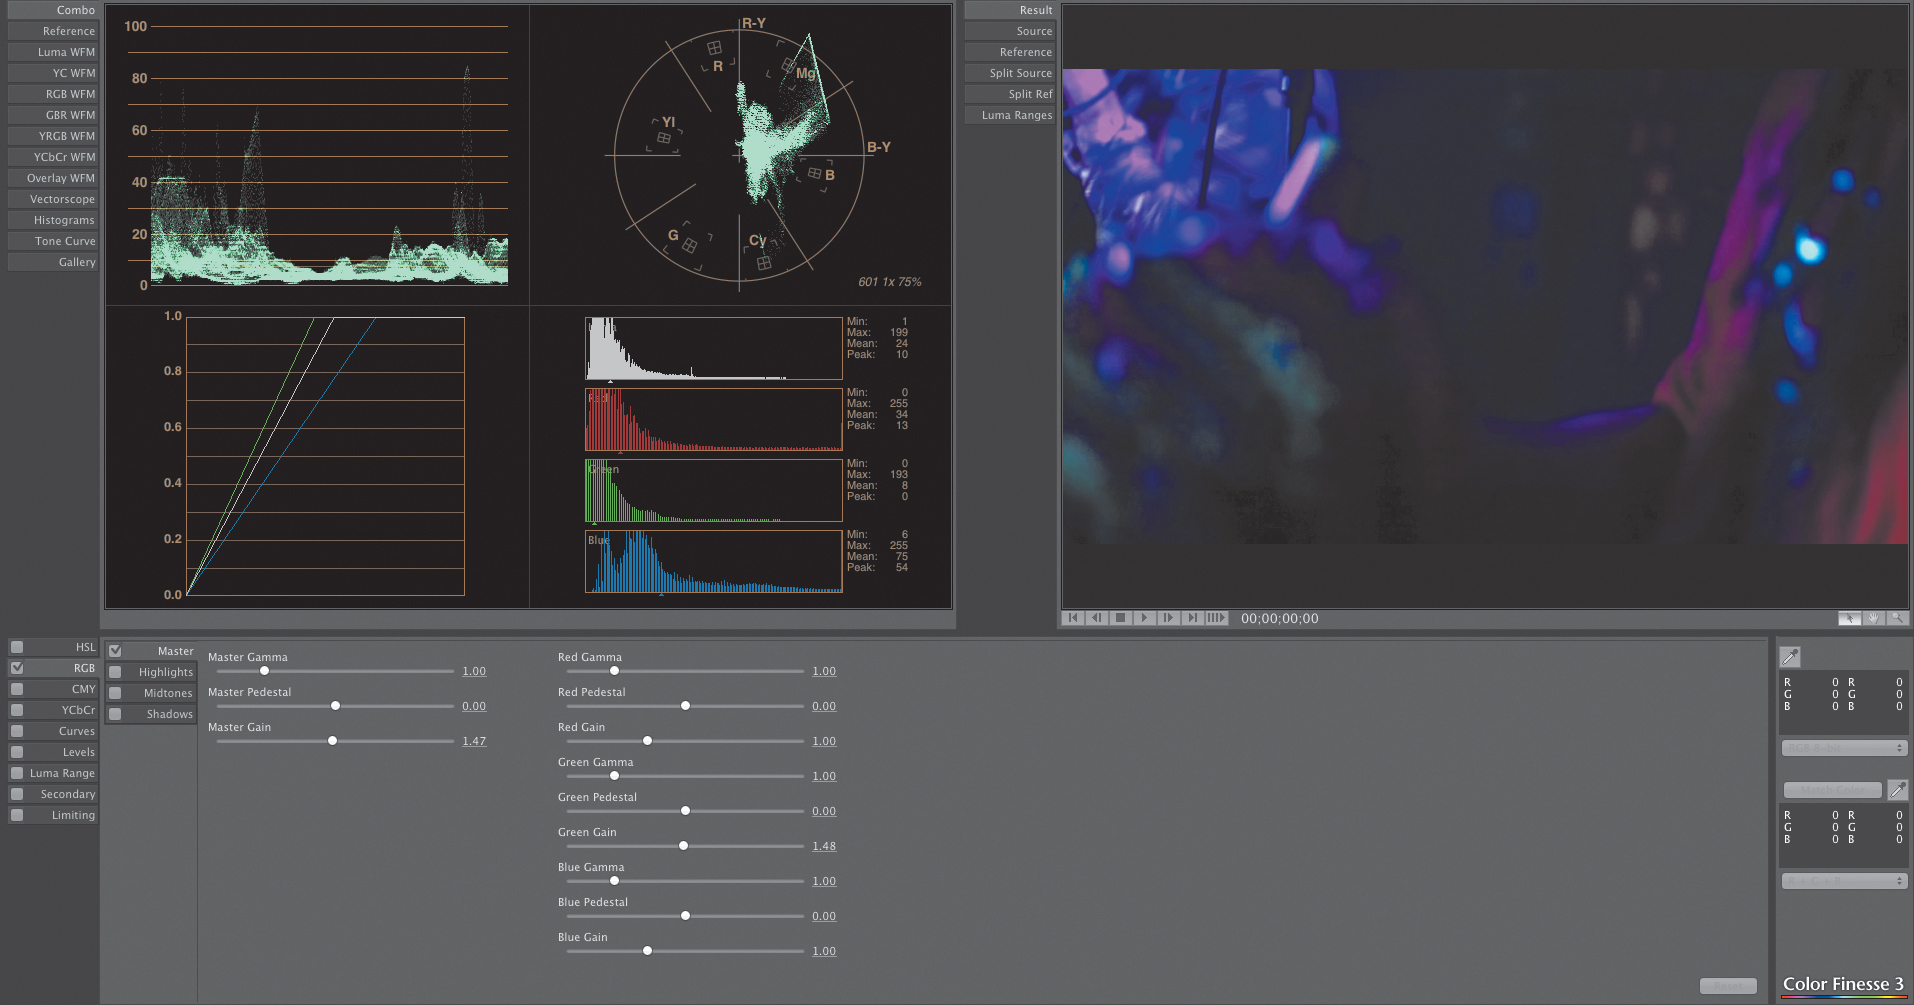This screenshot has width=1914, height=1005.
Task: Click the Match Color button
Action: click(1832, 790)
